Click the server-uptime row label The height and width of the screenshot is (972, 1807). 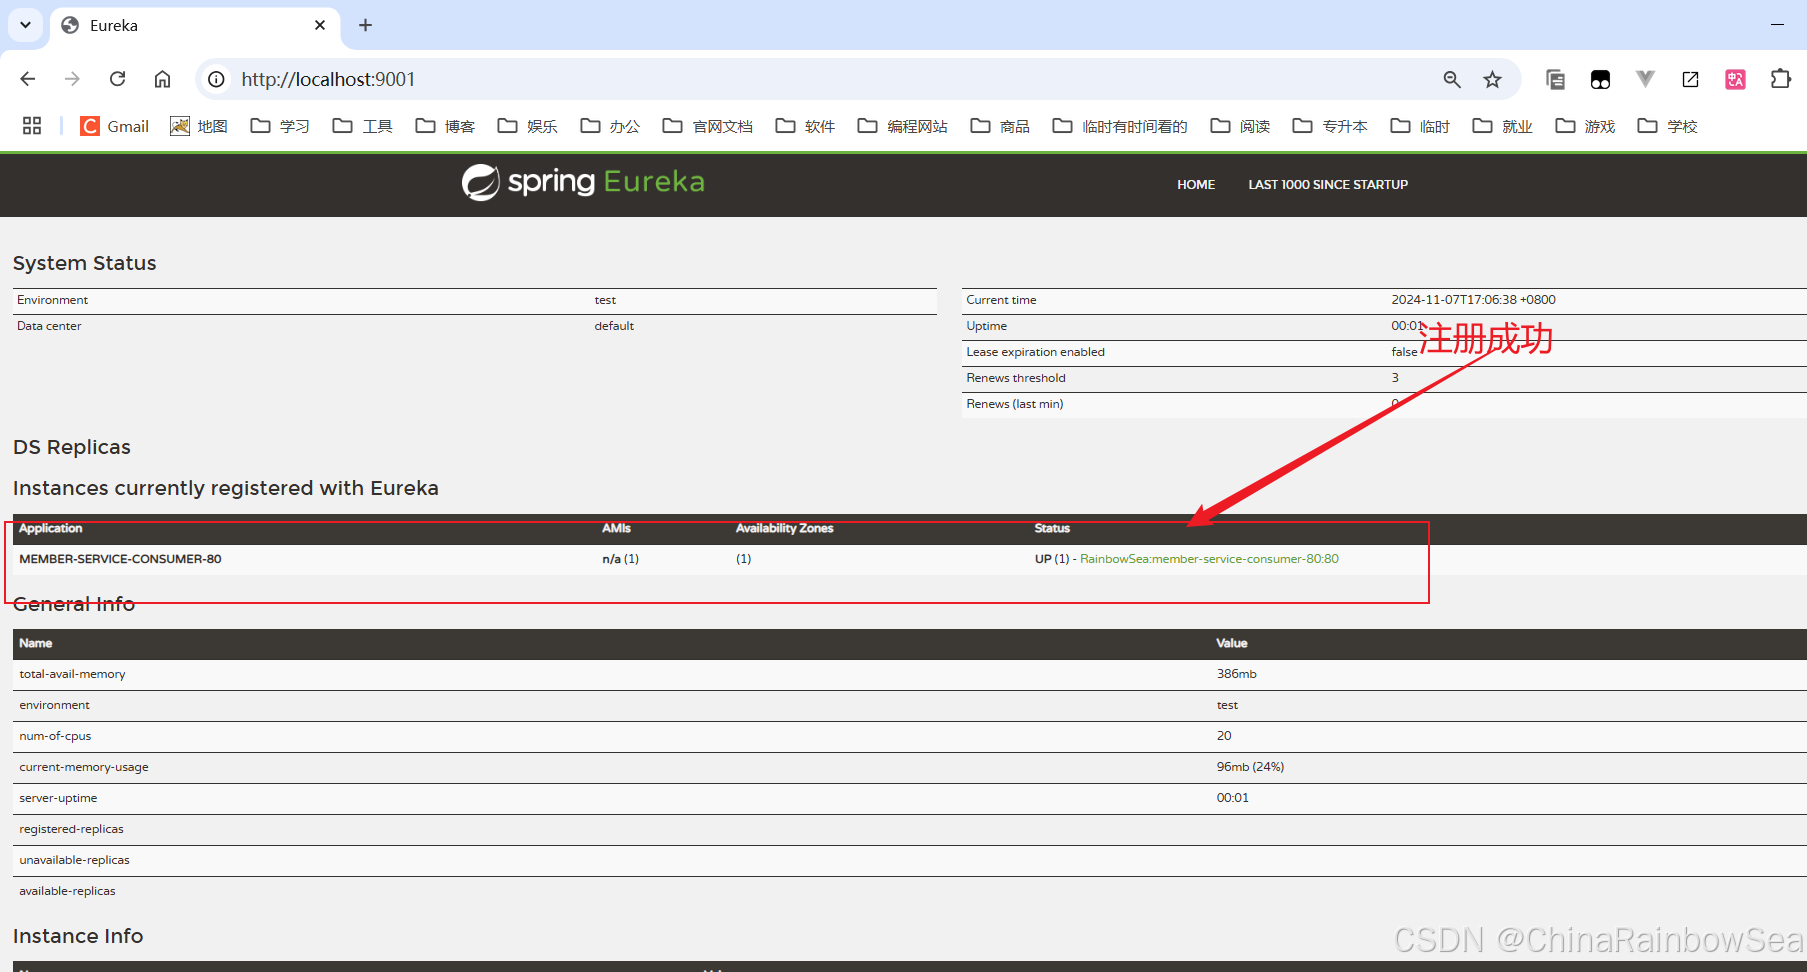(x=58, y=798)
